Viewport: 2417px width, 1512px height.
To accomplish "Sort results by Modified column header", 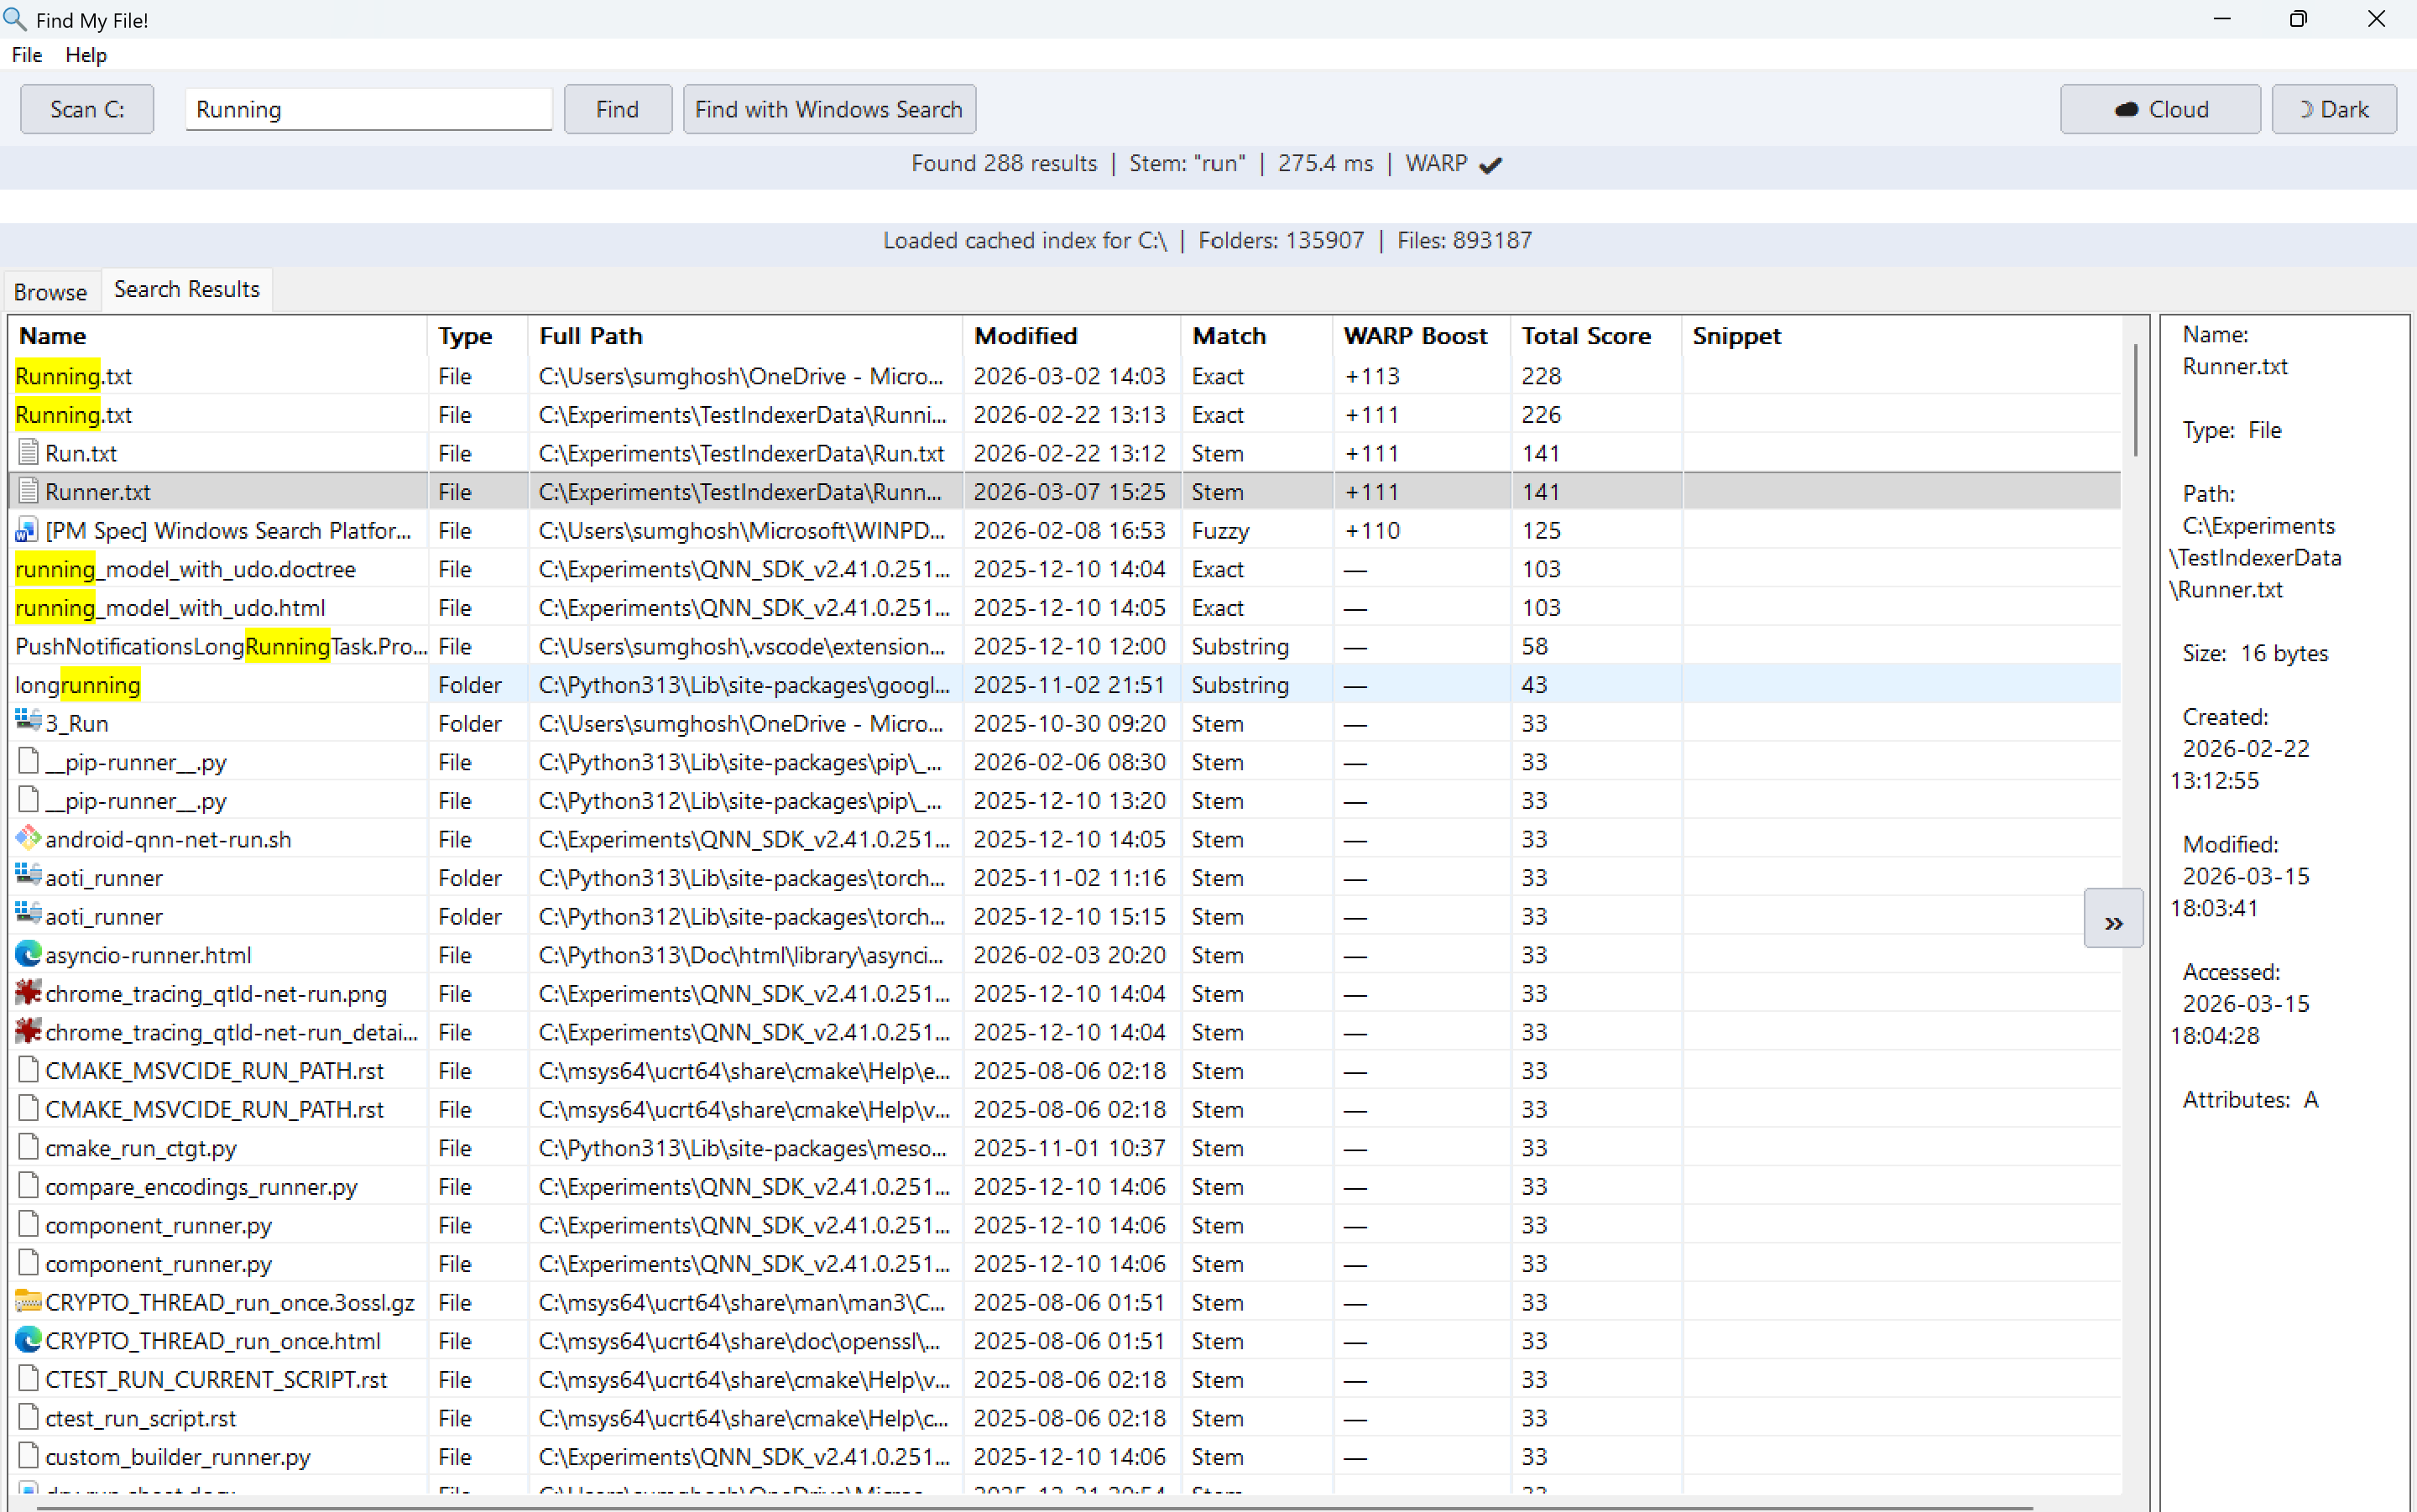I will [x=1025, y=336].
